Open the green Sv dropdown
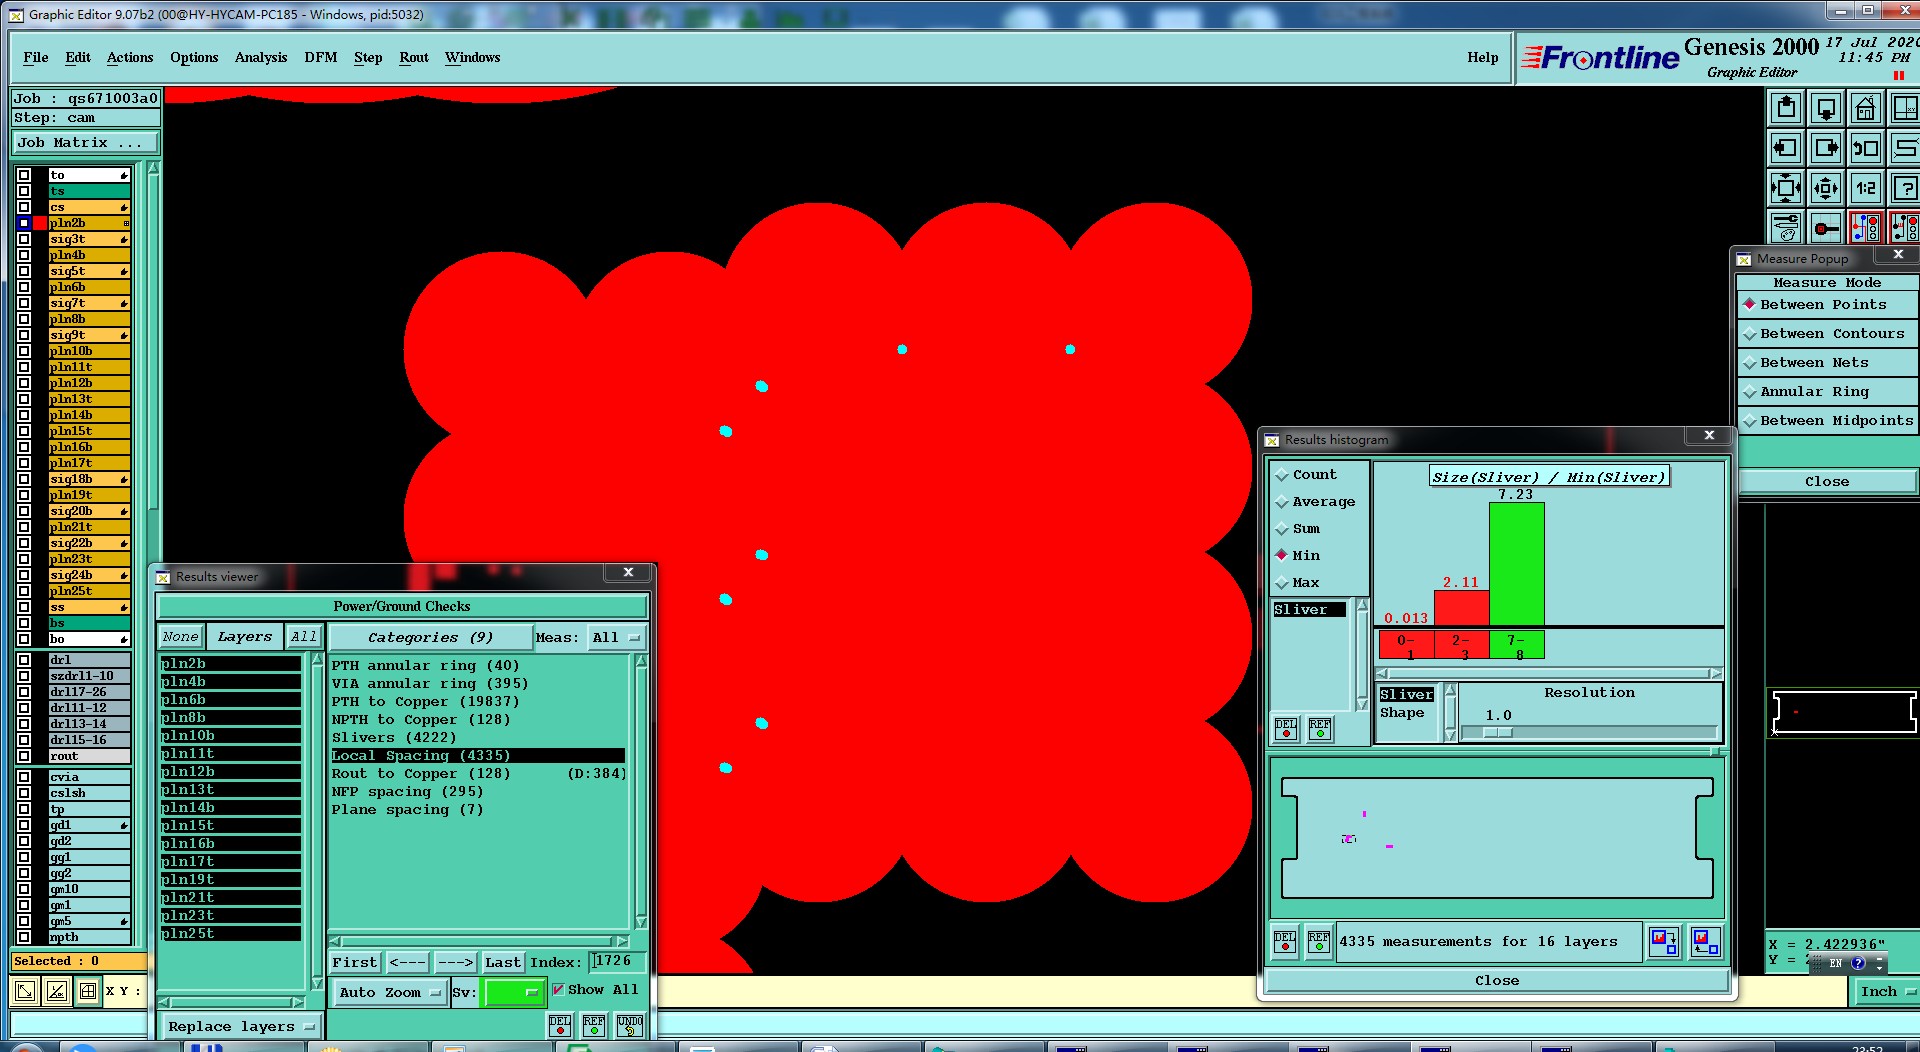This screenshot has width=1920, height=1052. pos(513,992)
